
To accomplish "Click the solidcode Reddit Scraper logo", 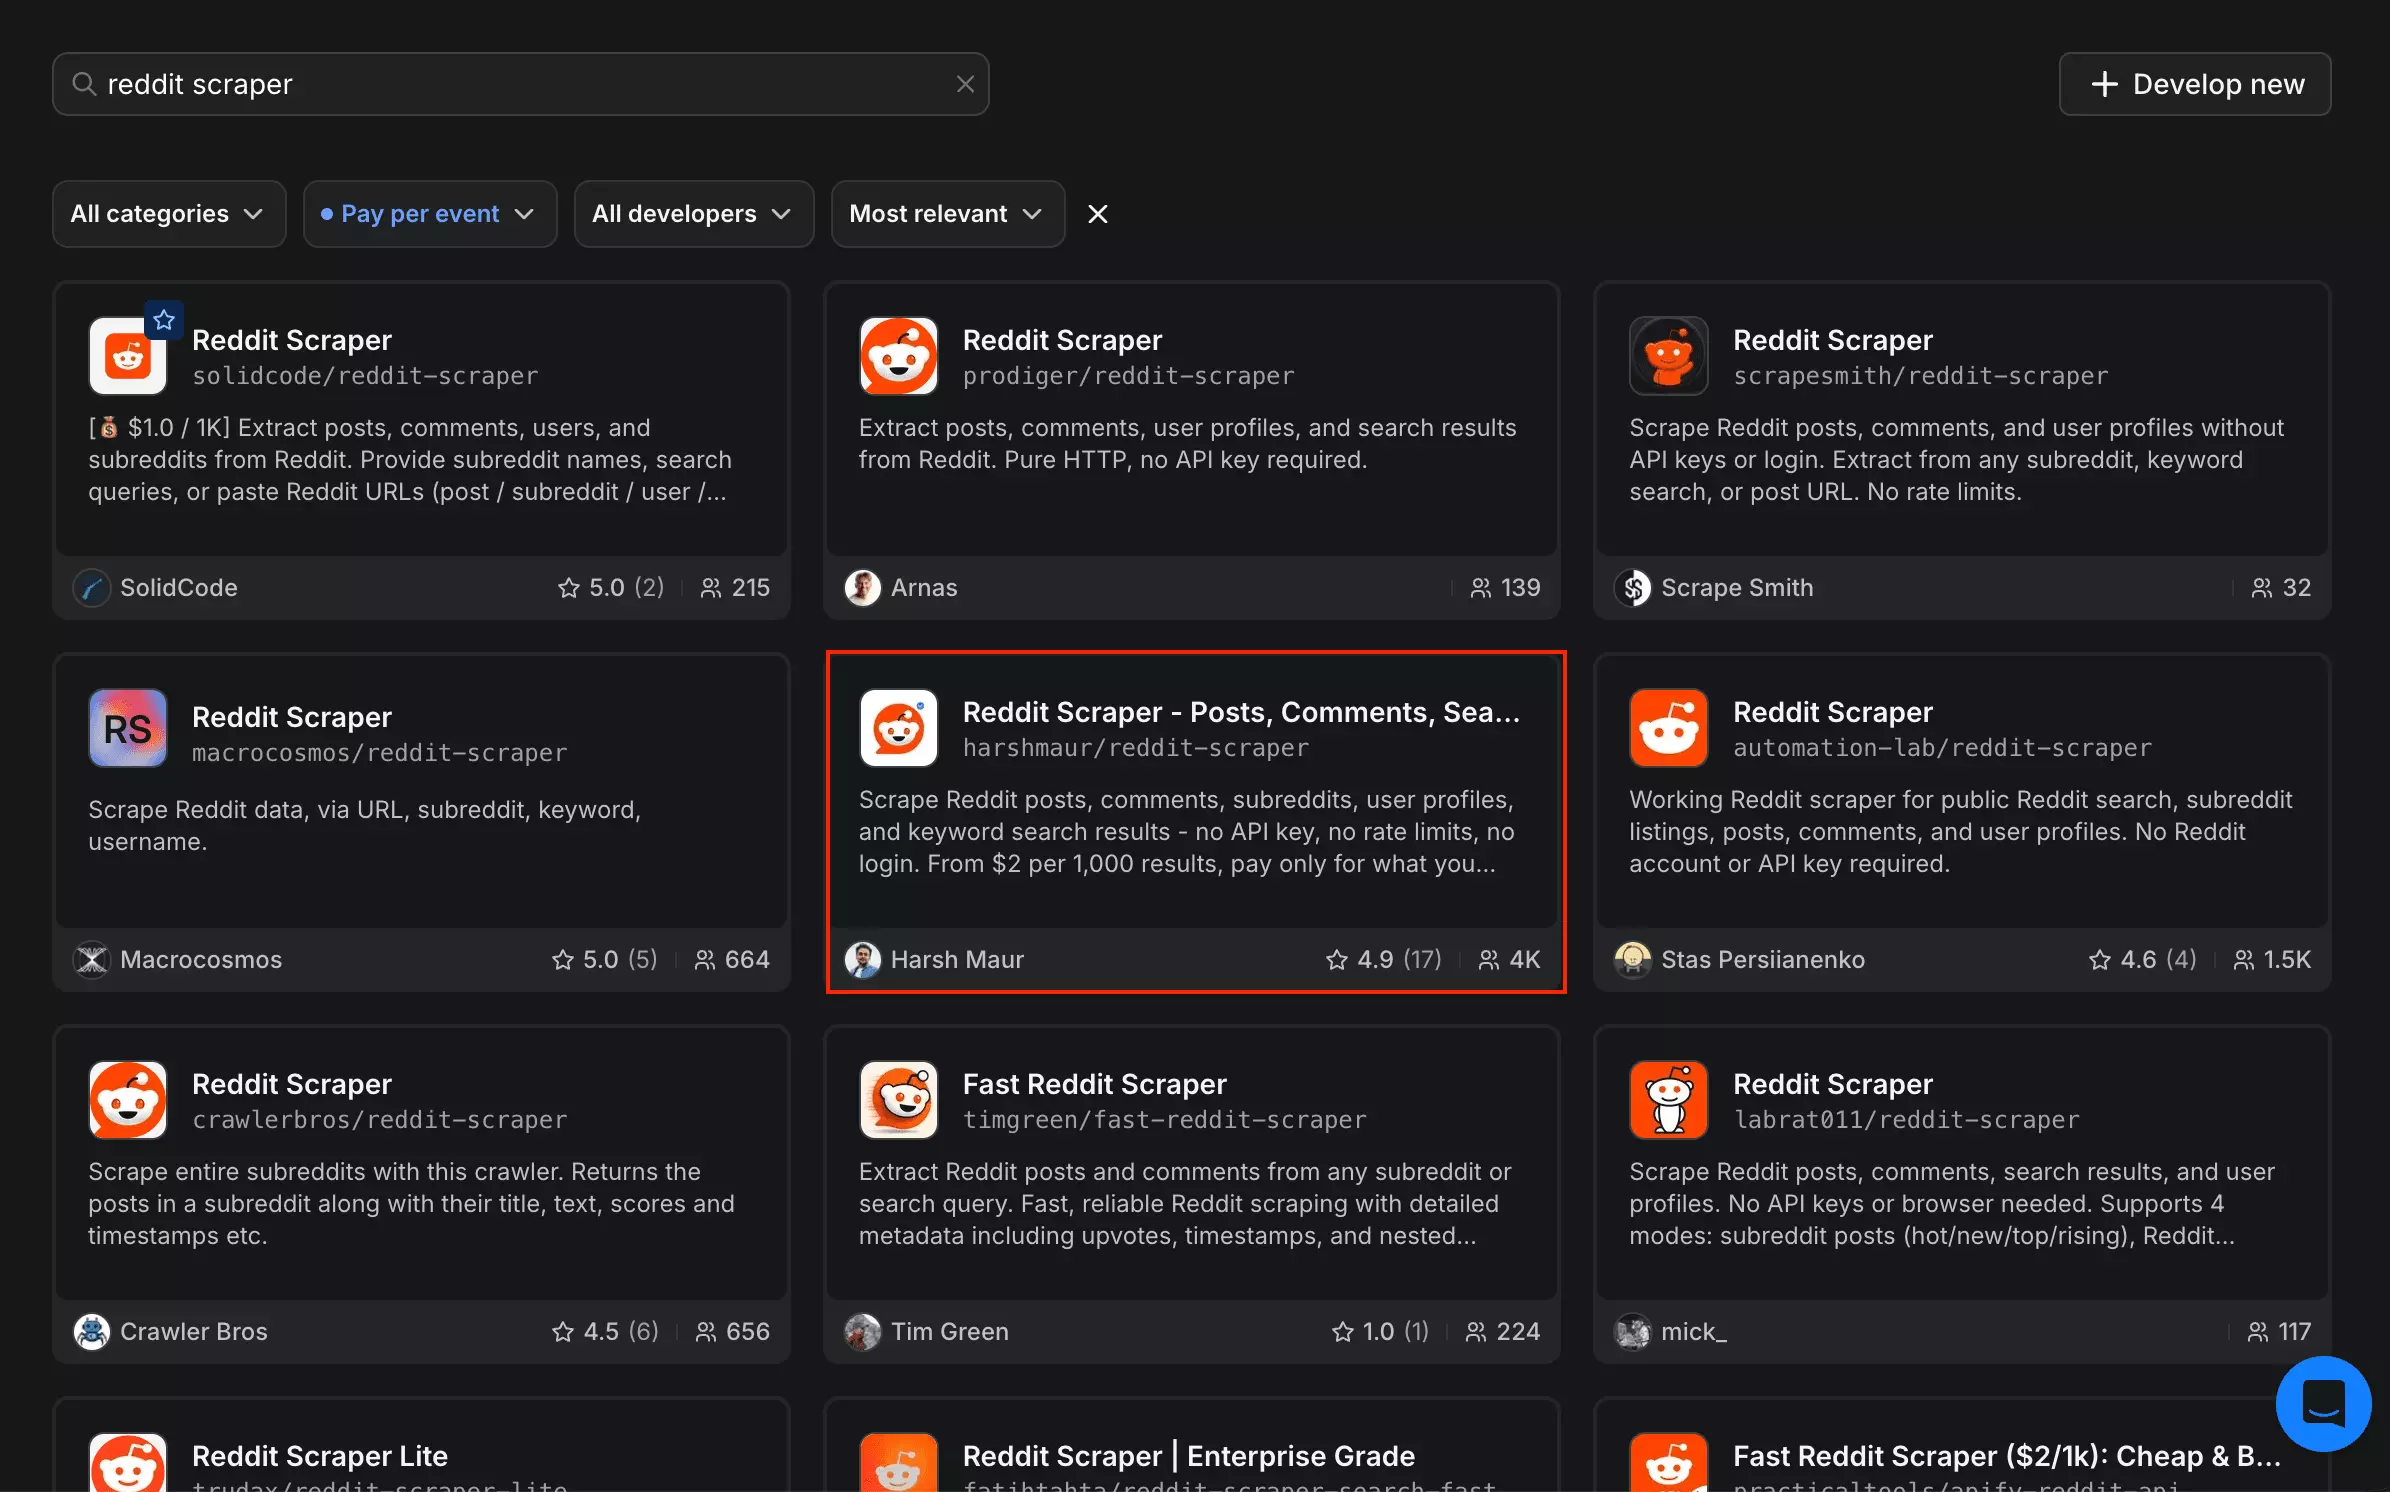I will [128, 356].
